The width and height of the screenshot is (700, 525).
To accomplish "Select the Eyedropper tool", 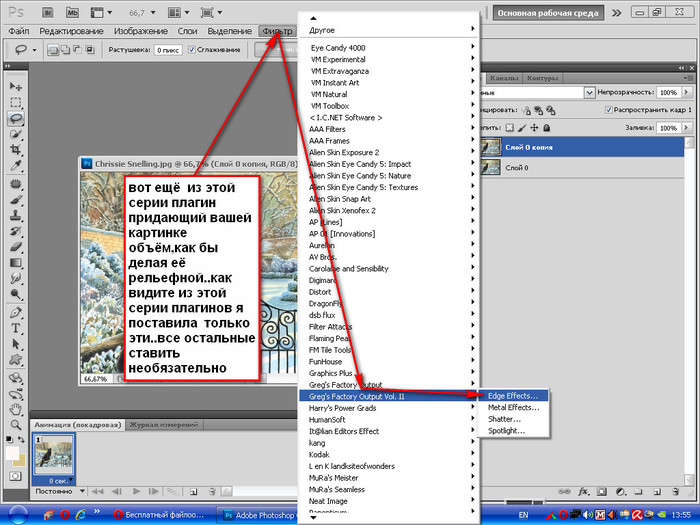I will 16,166.
